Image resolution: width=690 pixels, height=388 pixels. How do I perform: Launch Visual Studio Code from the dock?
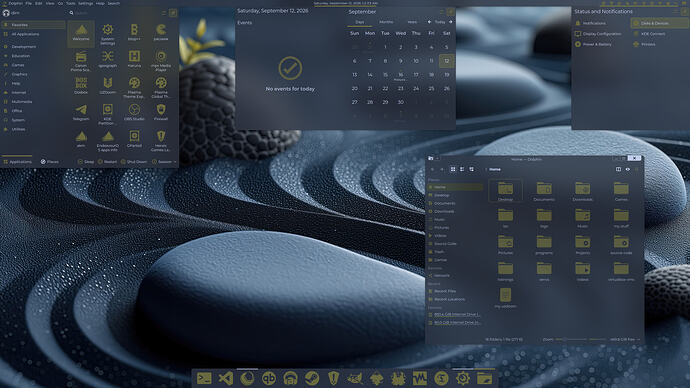(226, 378)
